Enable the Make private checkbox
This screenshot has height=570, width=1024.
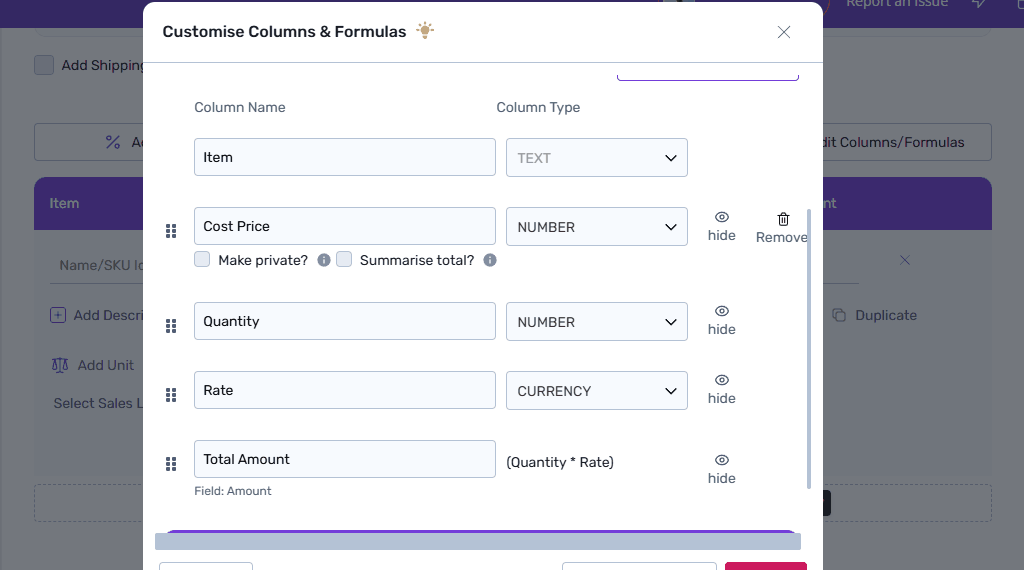(x=202, y=260)
